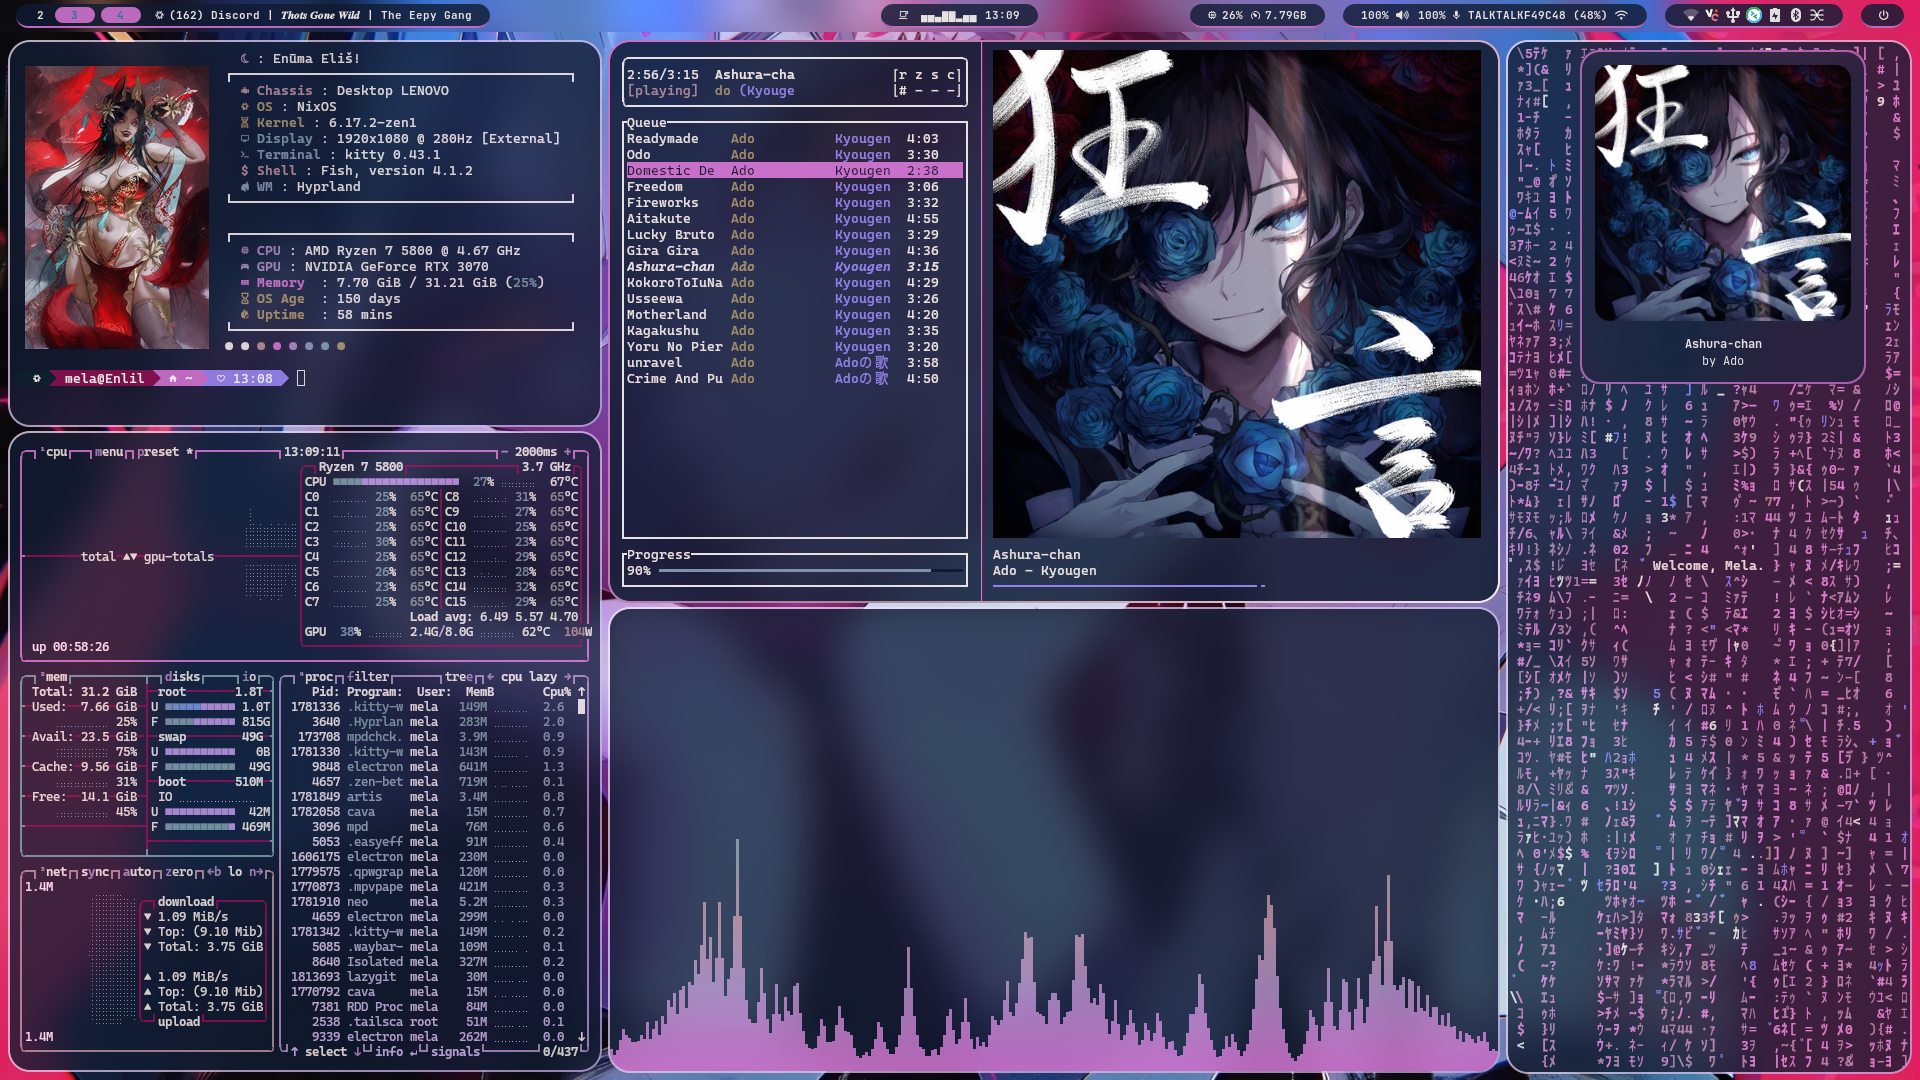1920x1080 pixels.
Task: Click the CPU usage icon showing 26%
Action: click(1212, 15)
